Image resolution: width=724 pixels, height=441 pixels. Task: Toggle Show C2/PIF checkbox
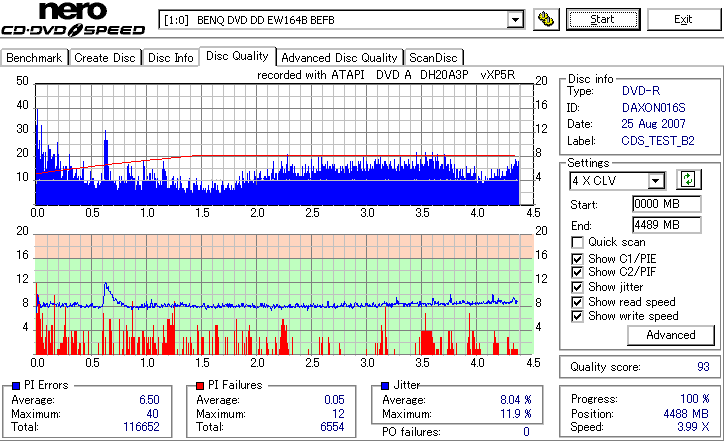point(577,272)
